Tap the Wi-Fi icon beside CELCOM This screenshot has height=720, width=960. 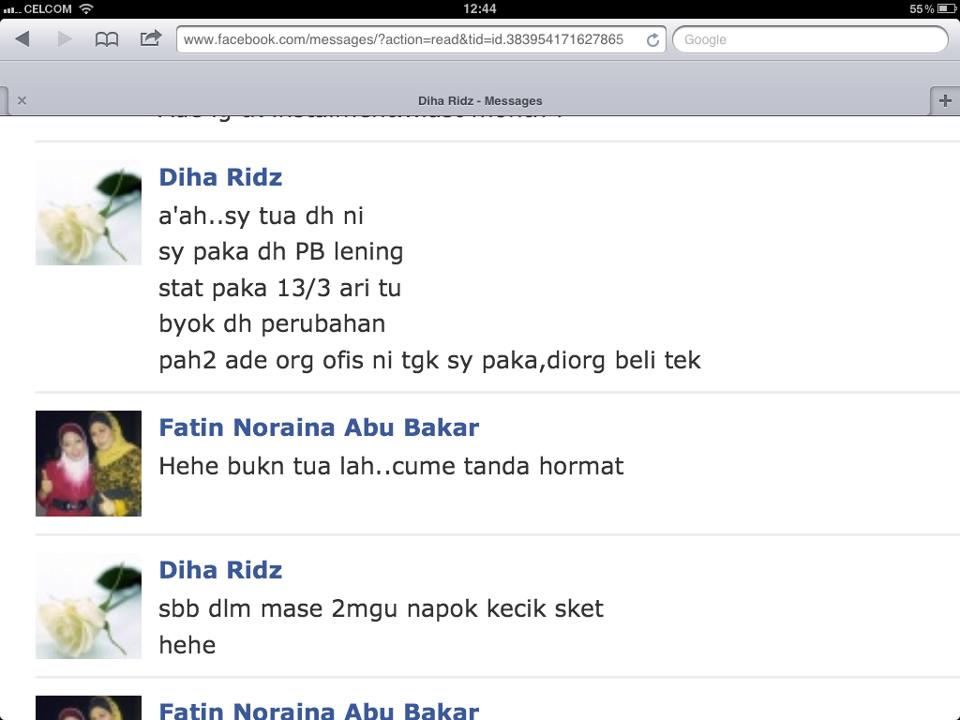pyautogui.click(x=86, y=9)
